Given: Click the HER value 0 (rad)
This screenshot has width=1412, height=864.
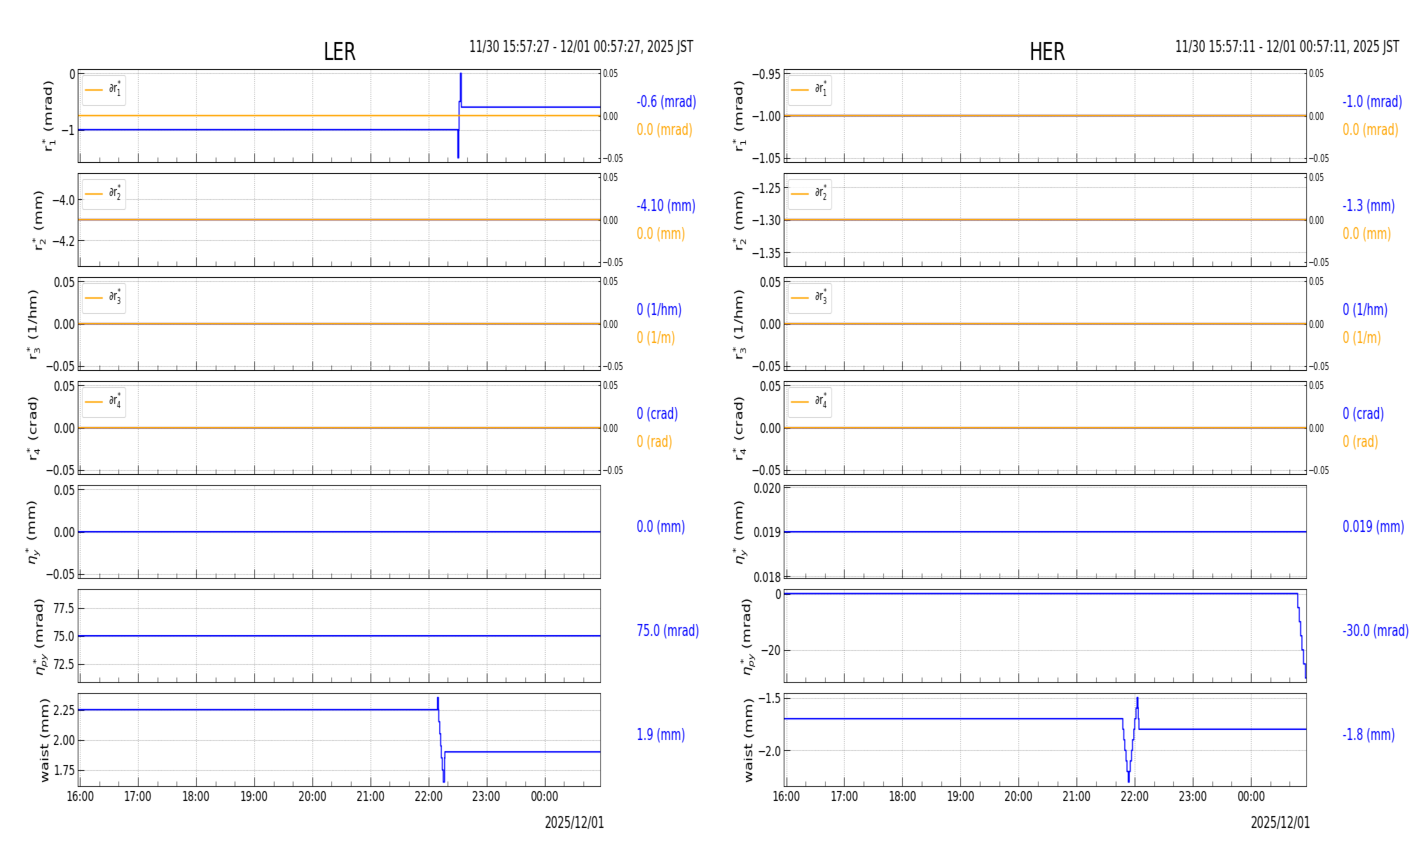Looking at the screenshot, I should point(1360,442).
